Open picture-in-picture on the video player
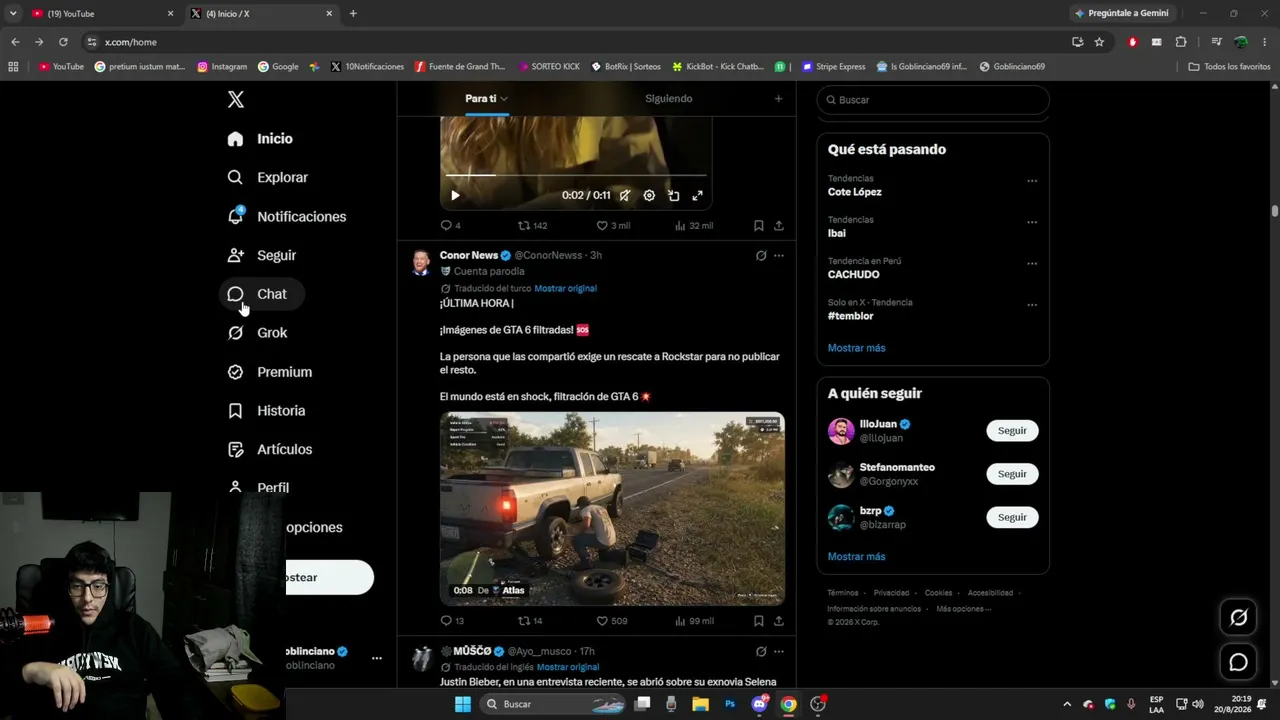 [674, 196]
